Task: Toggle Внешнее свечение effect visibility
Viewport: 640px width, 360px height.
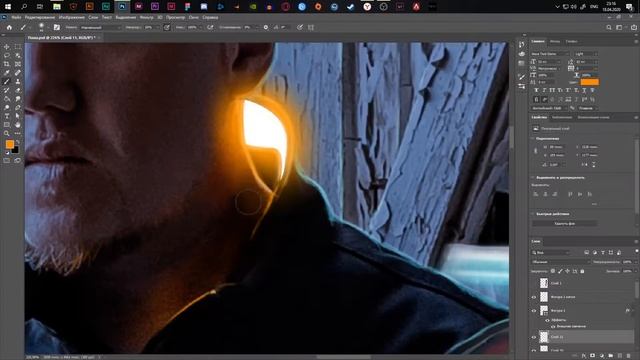Action: coord(553,327)
